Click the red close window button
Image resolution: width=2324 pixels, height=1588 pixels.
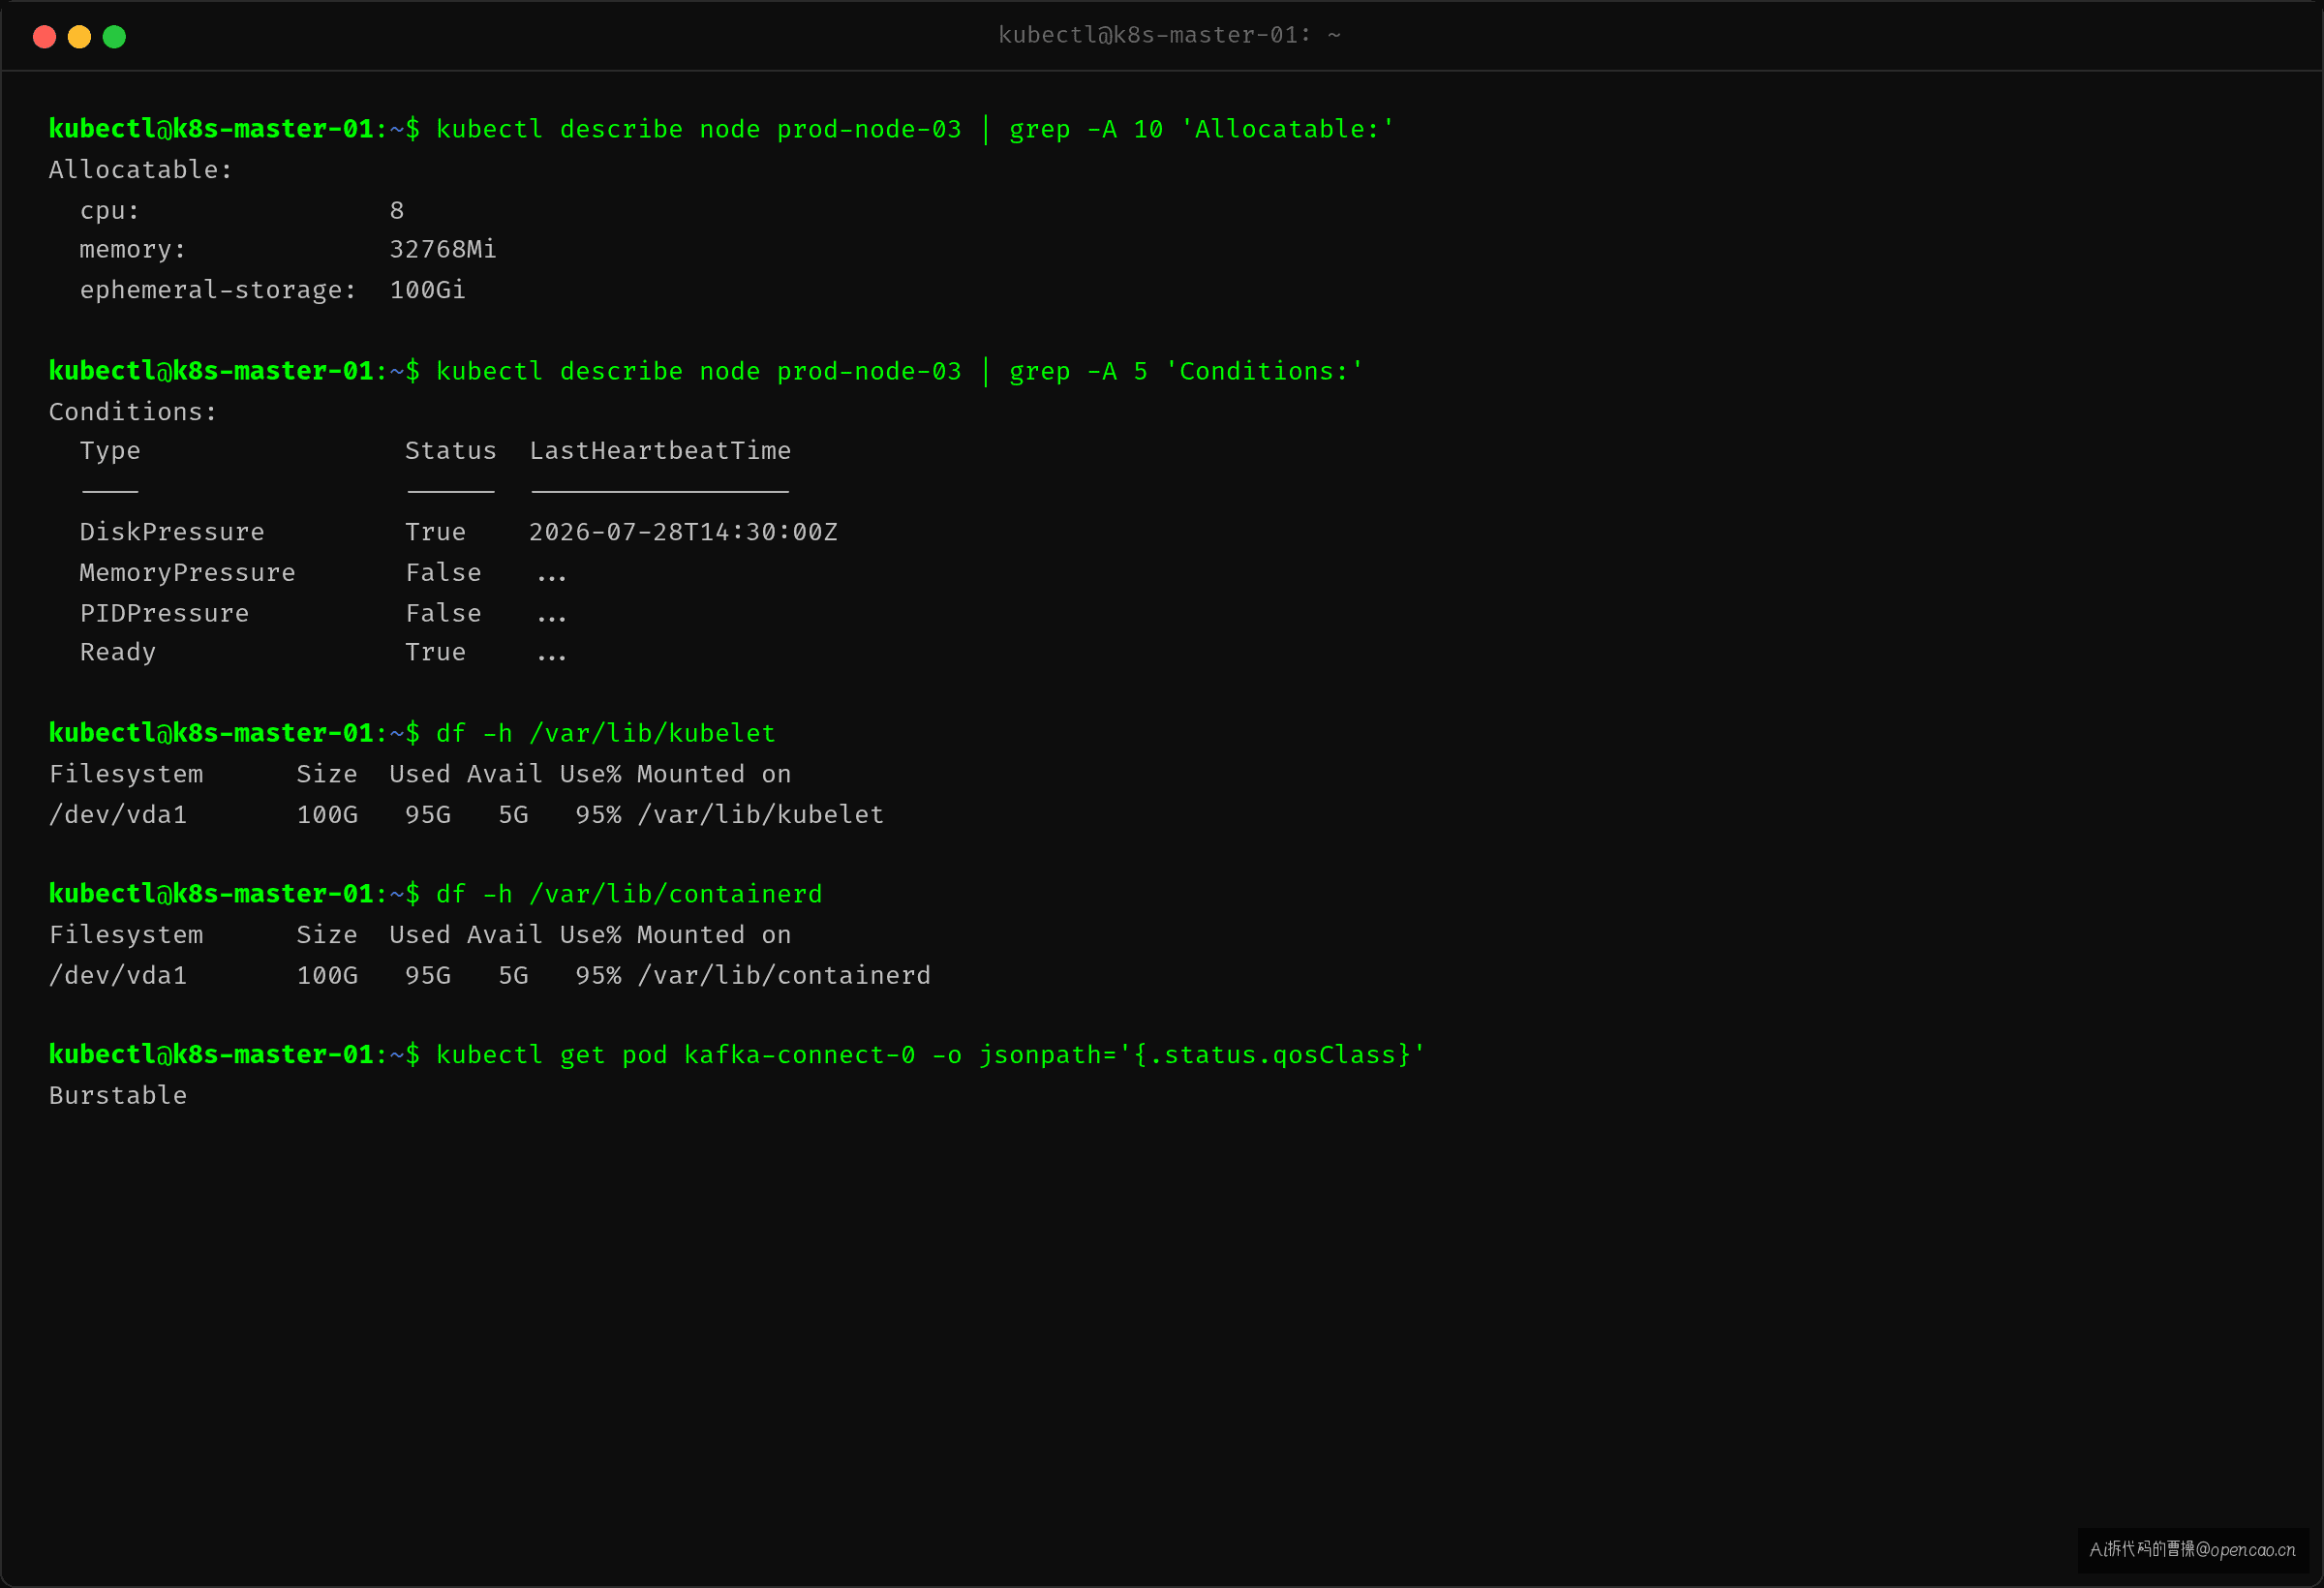coord(44,37)
